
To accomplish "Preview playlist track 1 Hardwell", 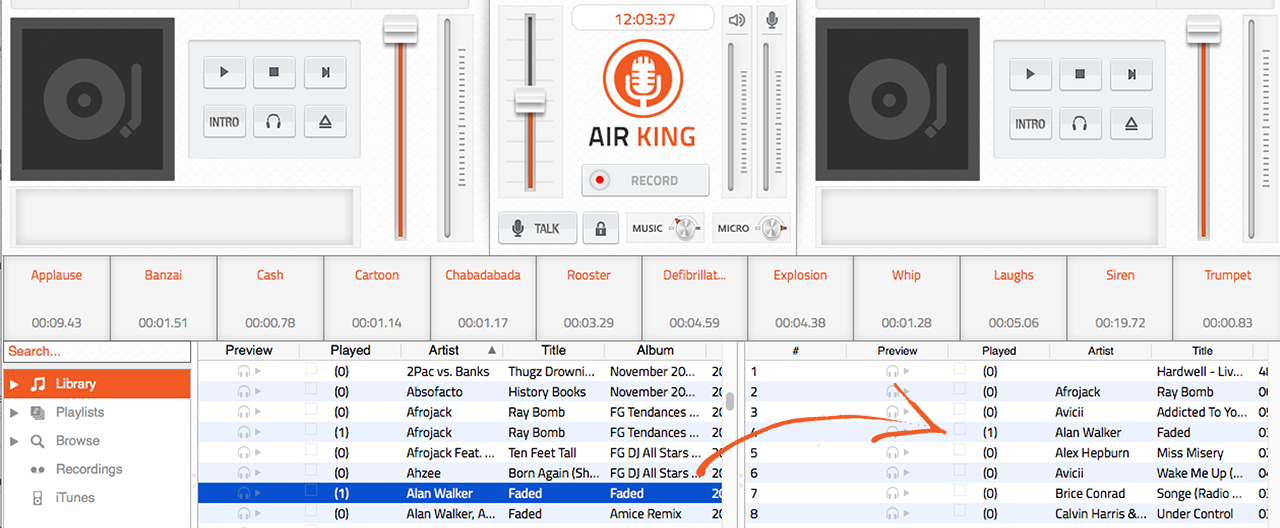I will [892, 371].
